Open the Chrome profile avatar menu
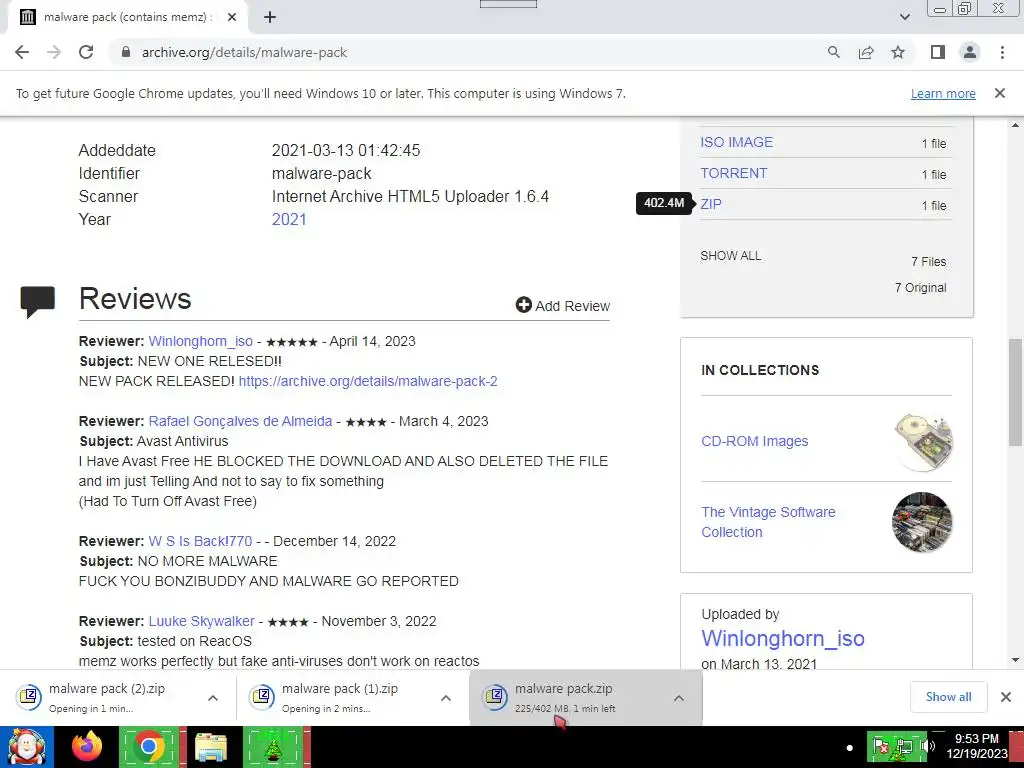This screenshot has height=768, width=1024. click(x=970, y=52)
